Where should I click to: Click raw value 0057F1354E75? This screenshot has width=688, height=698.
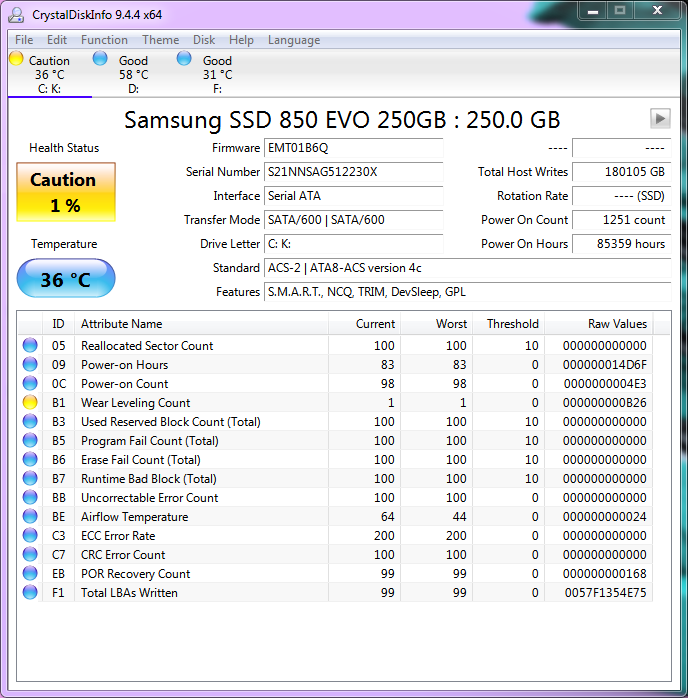click(605, 592)
